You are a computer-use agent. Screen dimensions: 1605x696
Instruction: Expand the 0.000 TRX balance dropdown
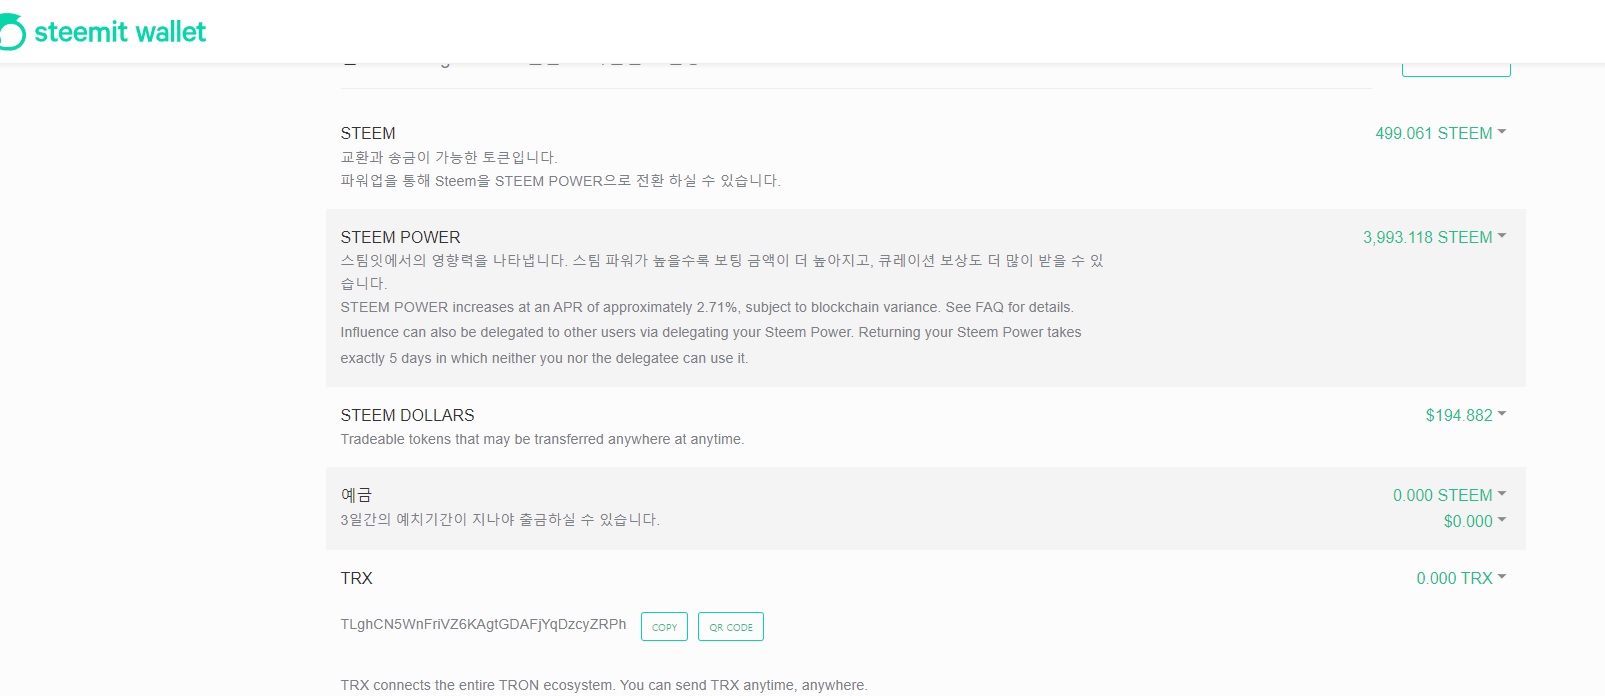click(1461, 578)
